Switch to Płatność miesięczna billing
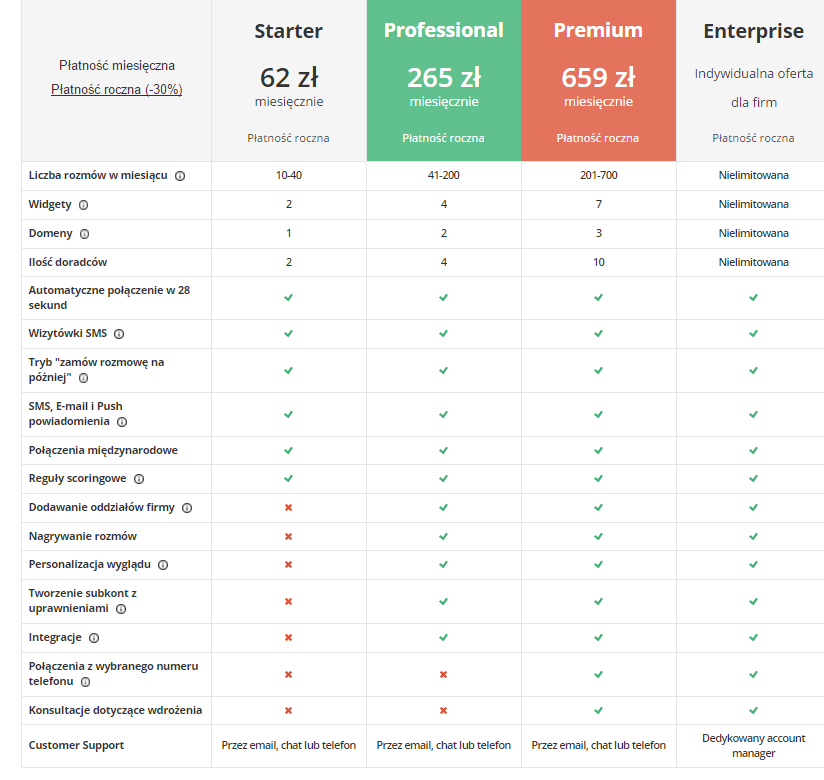824x780 pixels. coord(117,66)
